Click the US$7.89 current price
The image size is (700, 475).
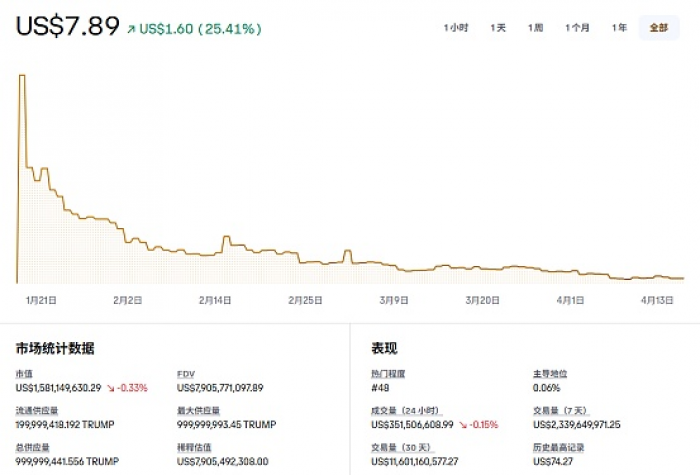67,26
